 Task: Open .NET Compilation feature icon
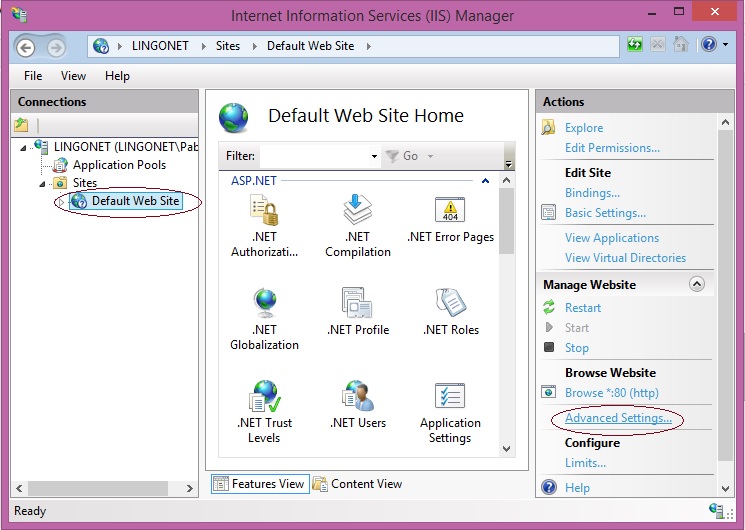point(357,210)
